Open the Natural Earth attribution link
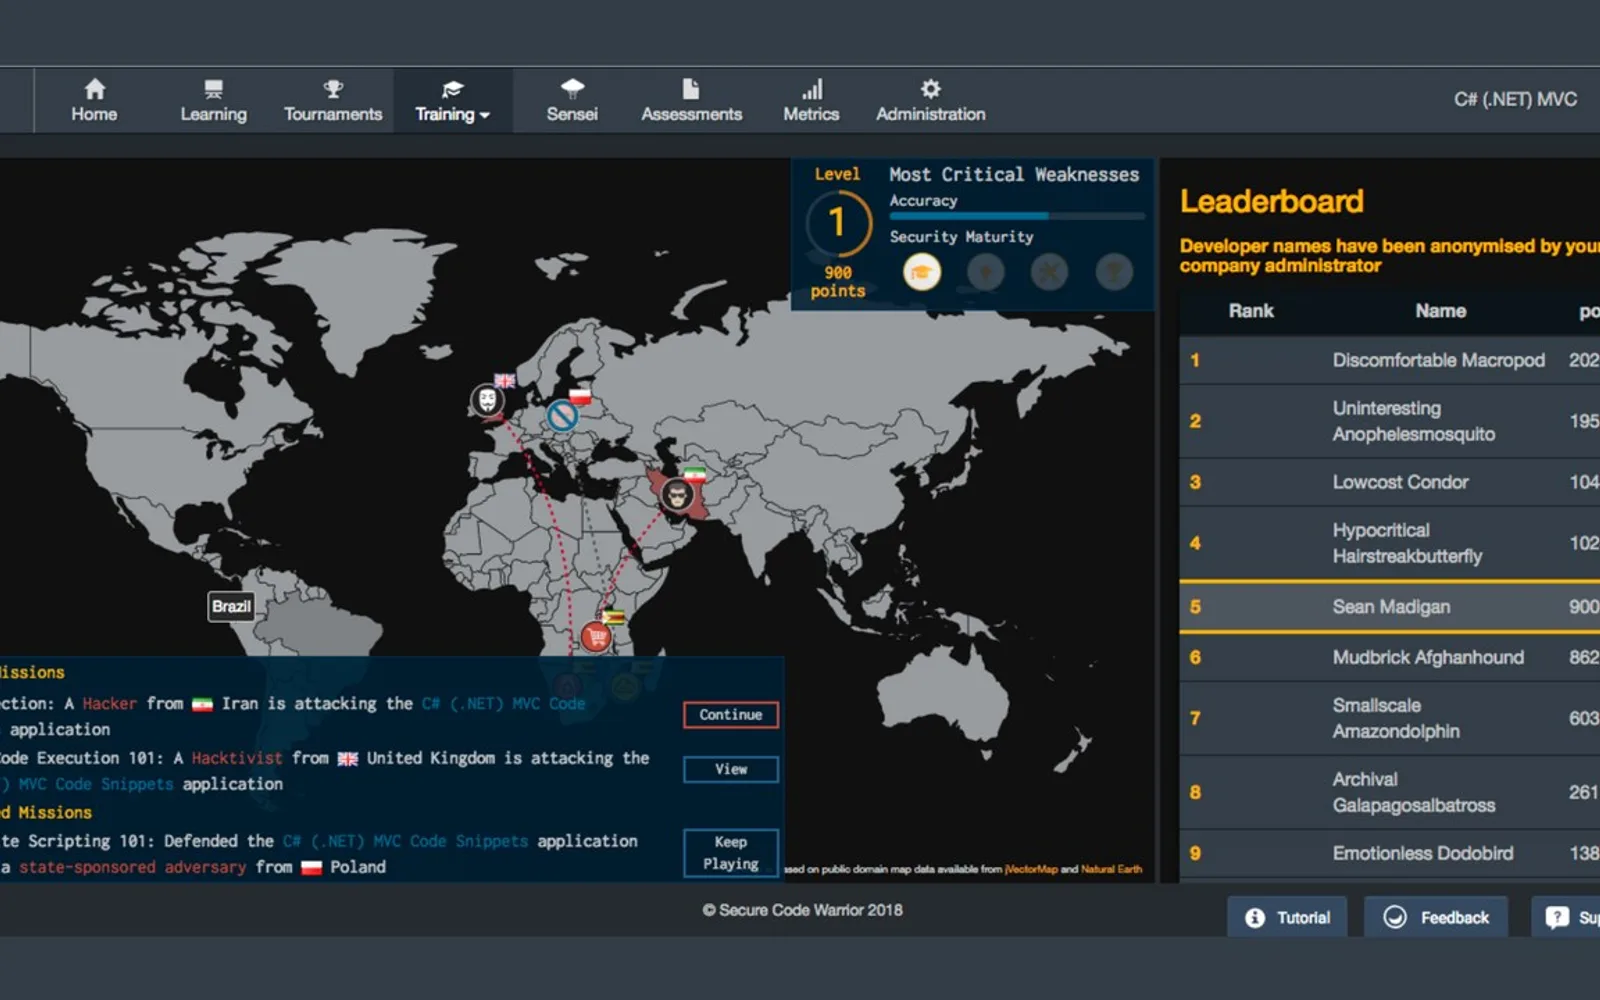1600x1000 pixels. tap(1111, 869)
